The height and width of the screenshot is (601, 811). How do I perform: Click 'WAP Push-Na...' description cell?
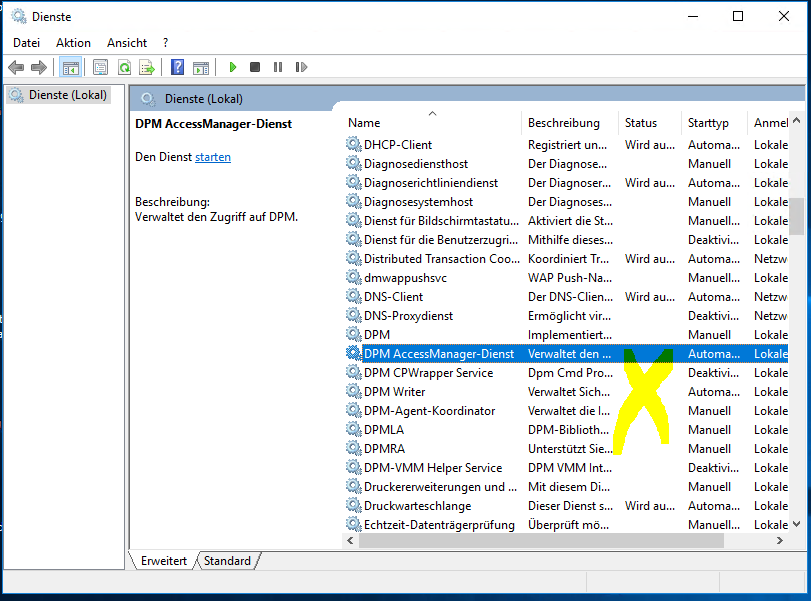(x=569, y=277)
